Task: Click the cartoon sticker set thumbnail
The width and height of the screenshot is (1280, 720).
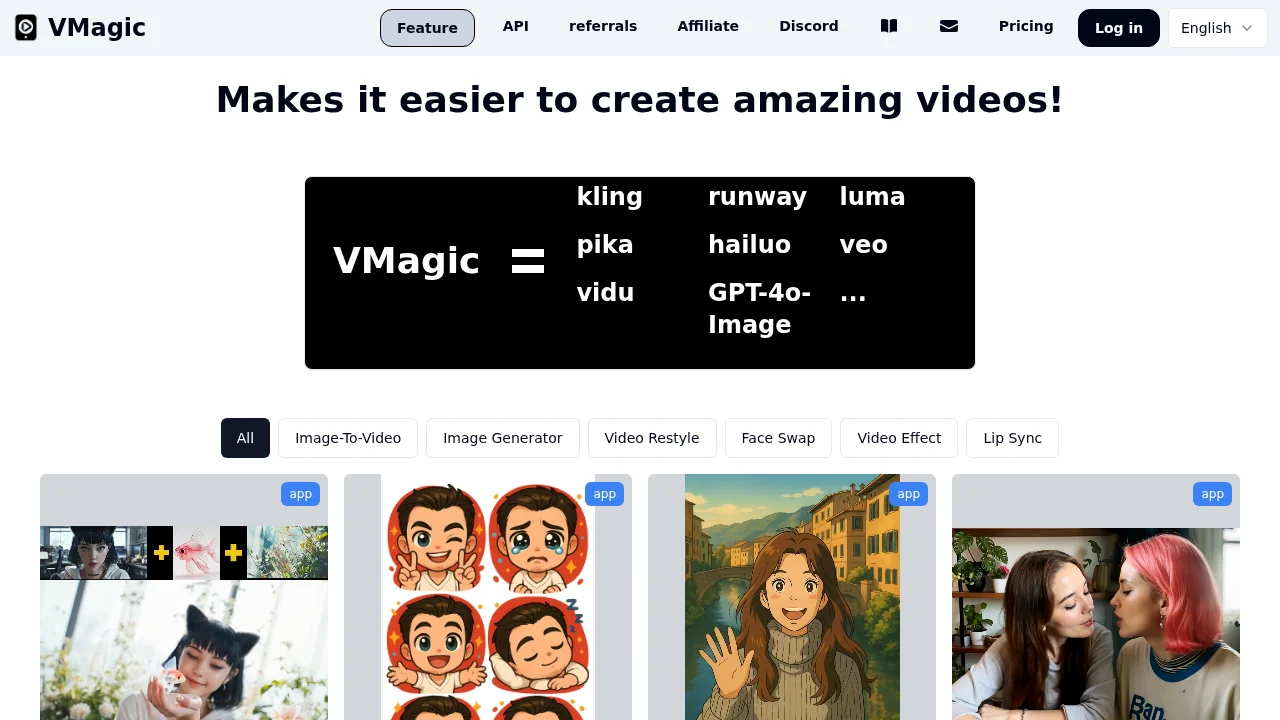Action: pos(488,600)
